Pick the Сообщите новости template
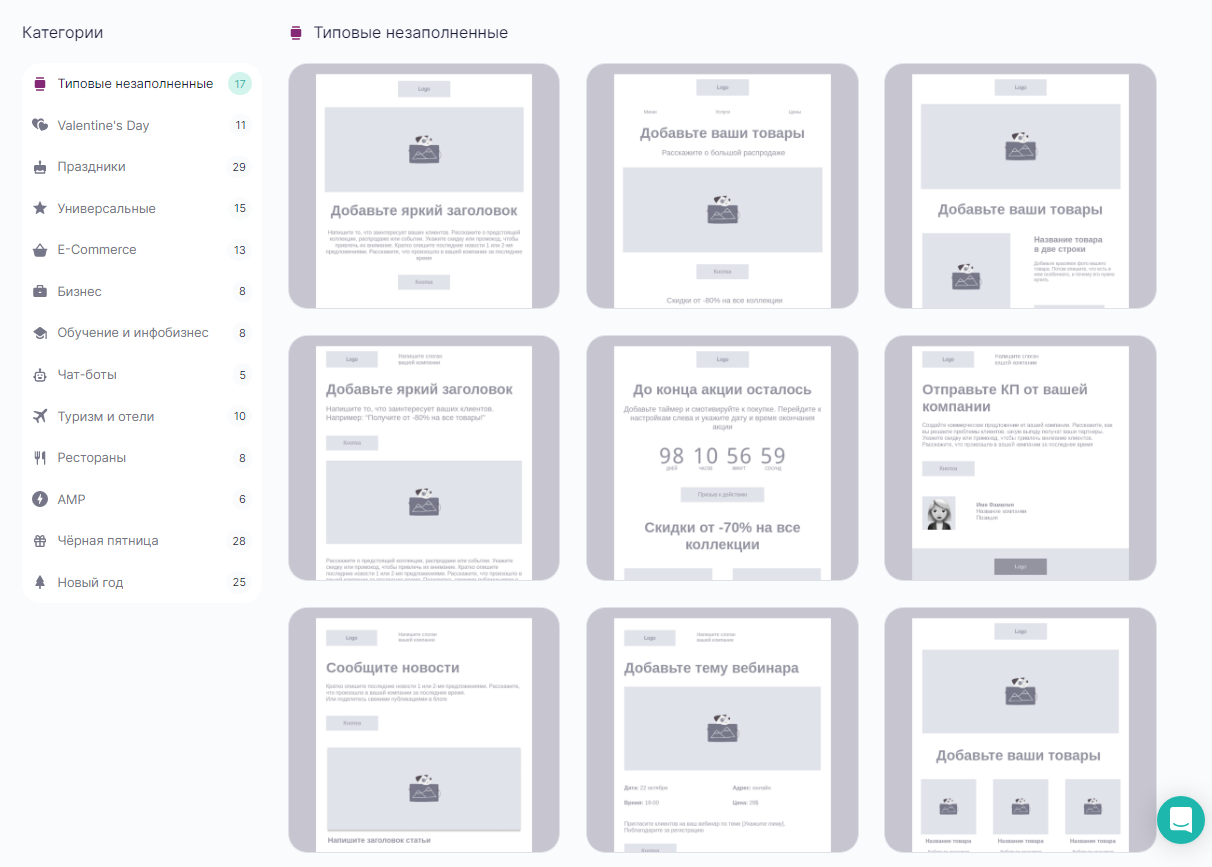1212x867 pixels. 424,730
